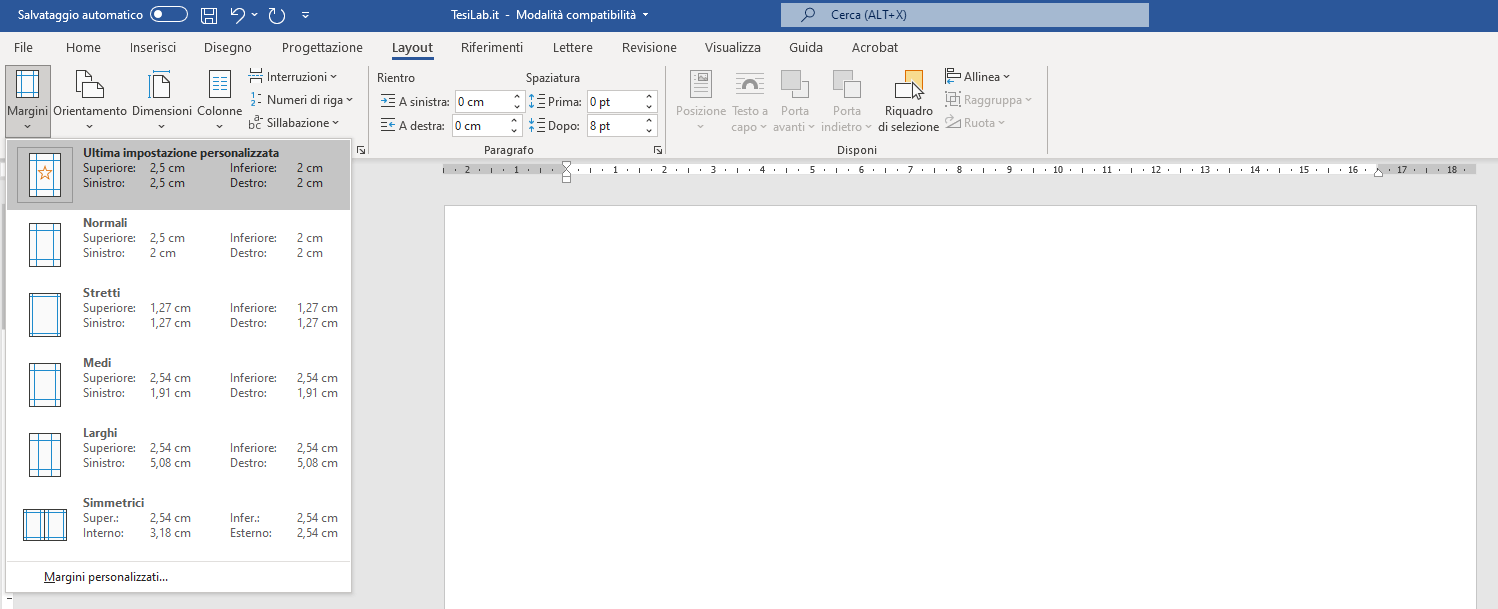Screen dimensions: 1498x609
Task: Toggle the Salvataggio automatico switch
Action: pos(168,14)
